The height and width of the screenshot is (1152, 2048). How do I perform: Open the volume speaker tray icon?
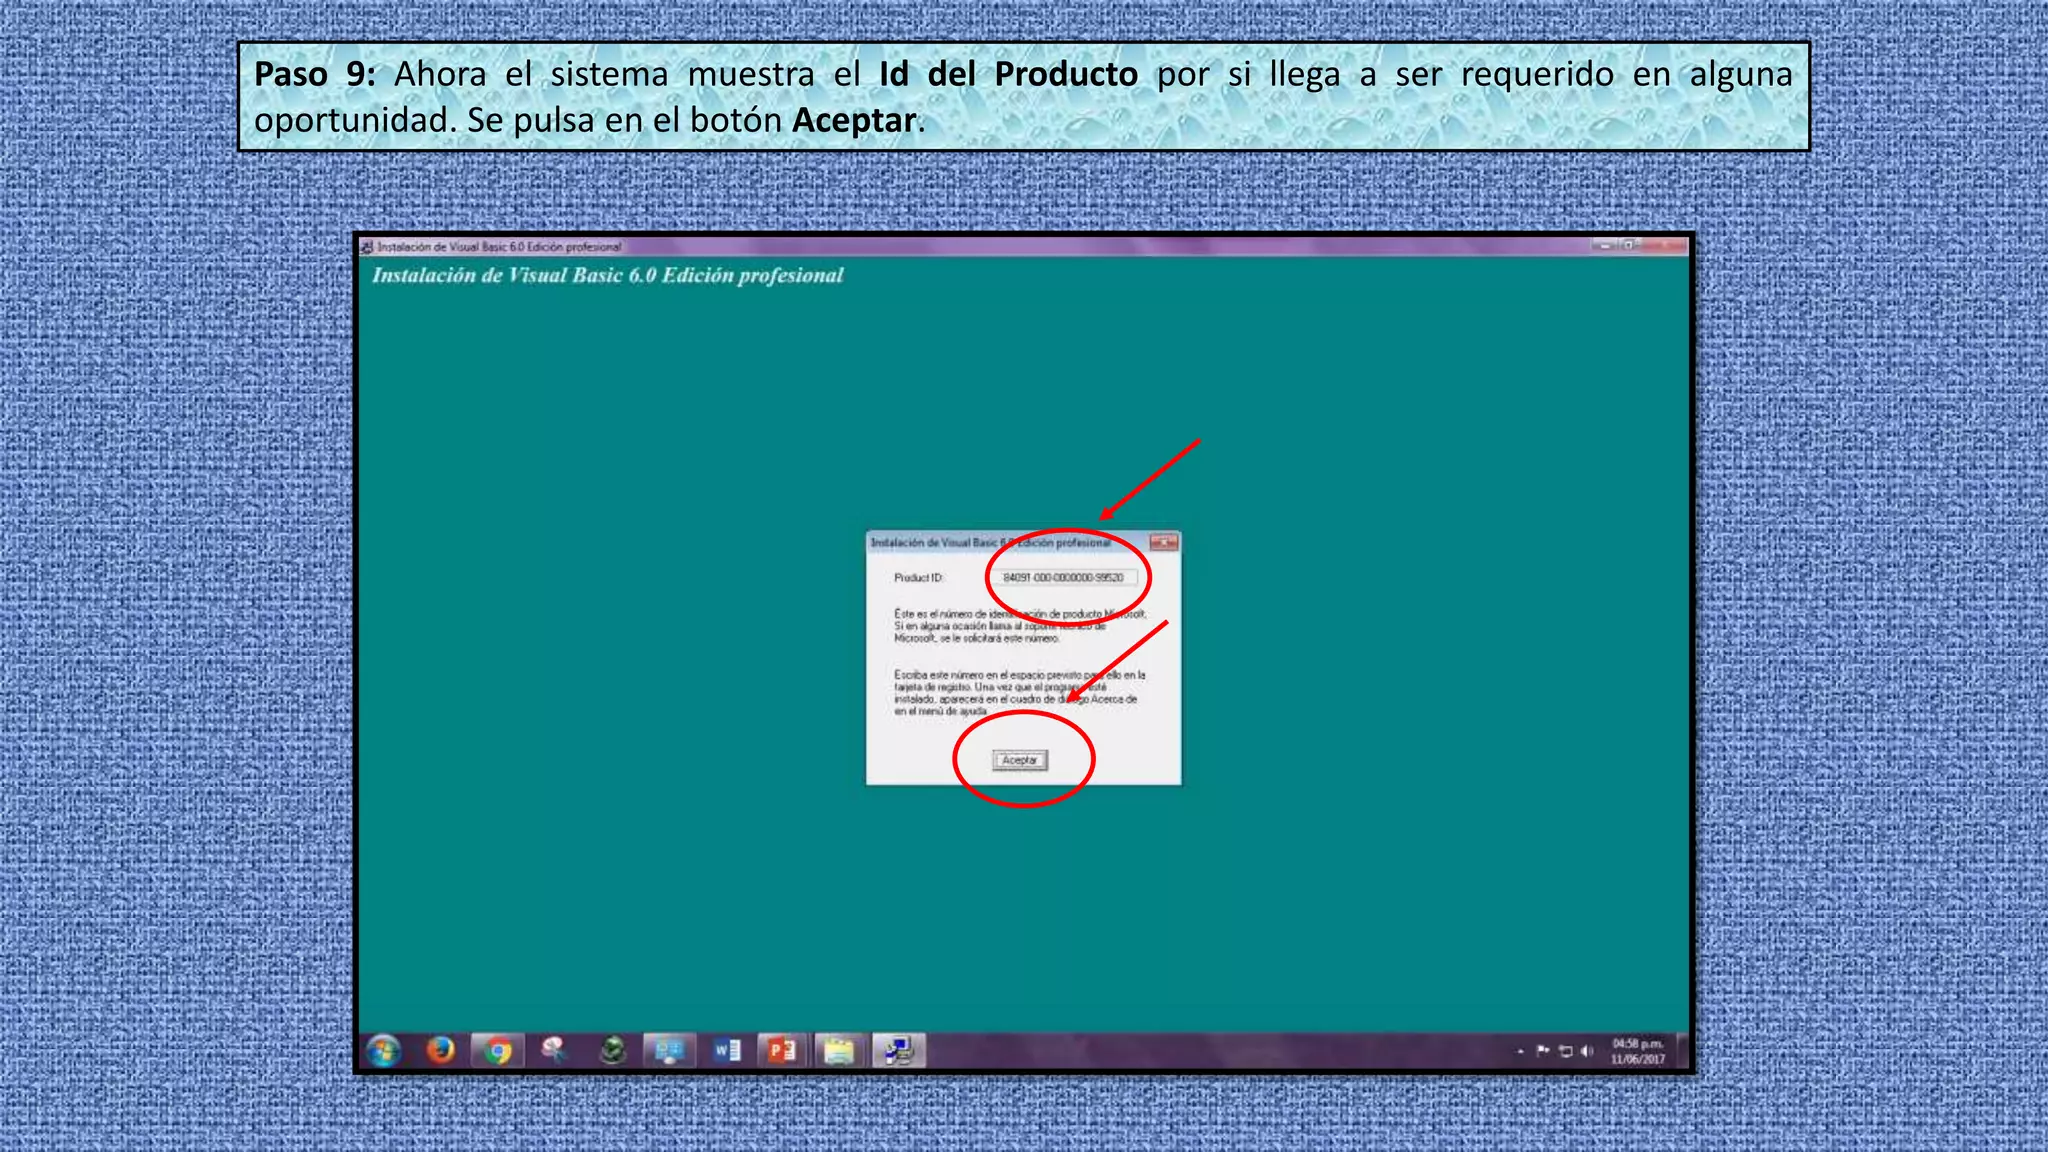click(x=1587, y=1051)
